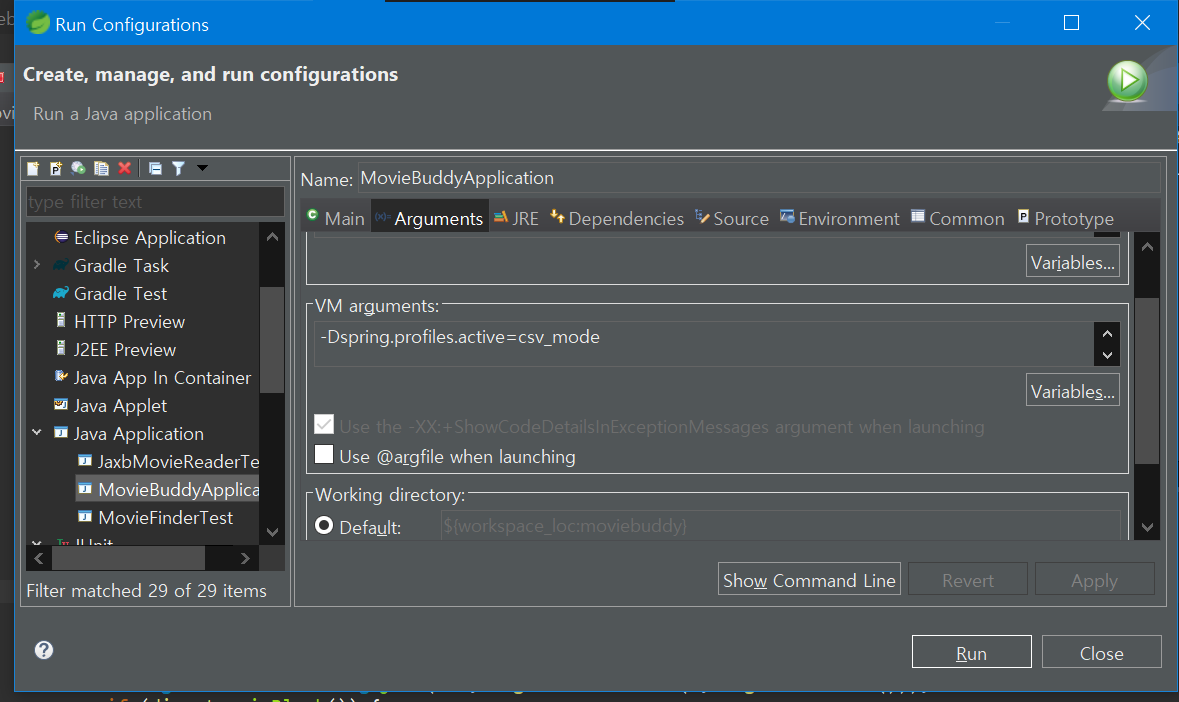The image size is (1179, 702).
Task: Switch to the Environment tab
Action: pyautogui.click(x=839, y=219)
